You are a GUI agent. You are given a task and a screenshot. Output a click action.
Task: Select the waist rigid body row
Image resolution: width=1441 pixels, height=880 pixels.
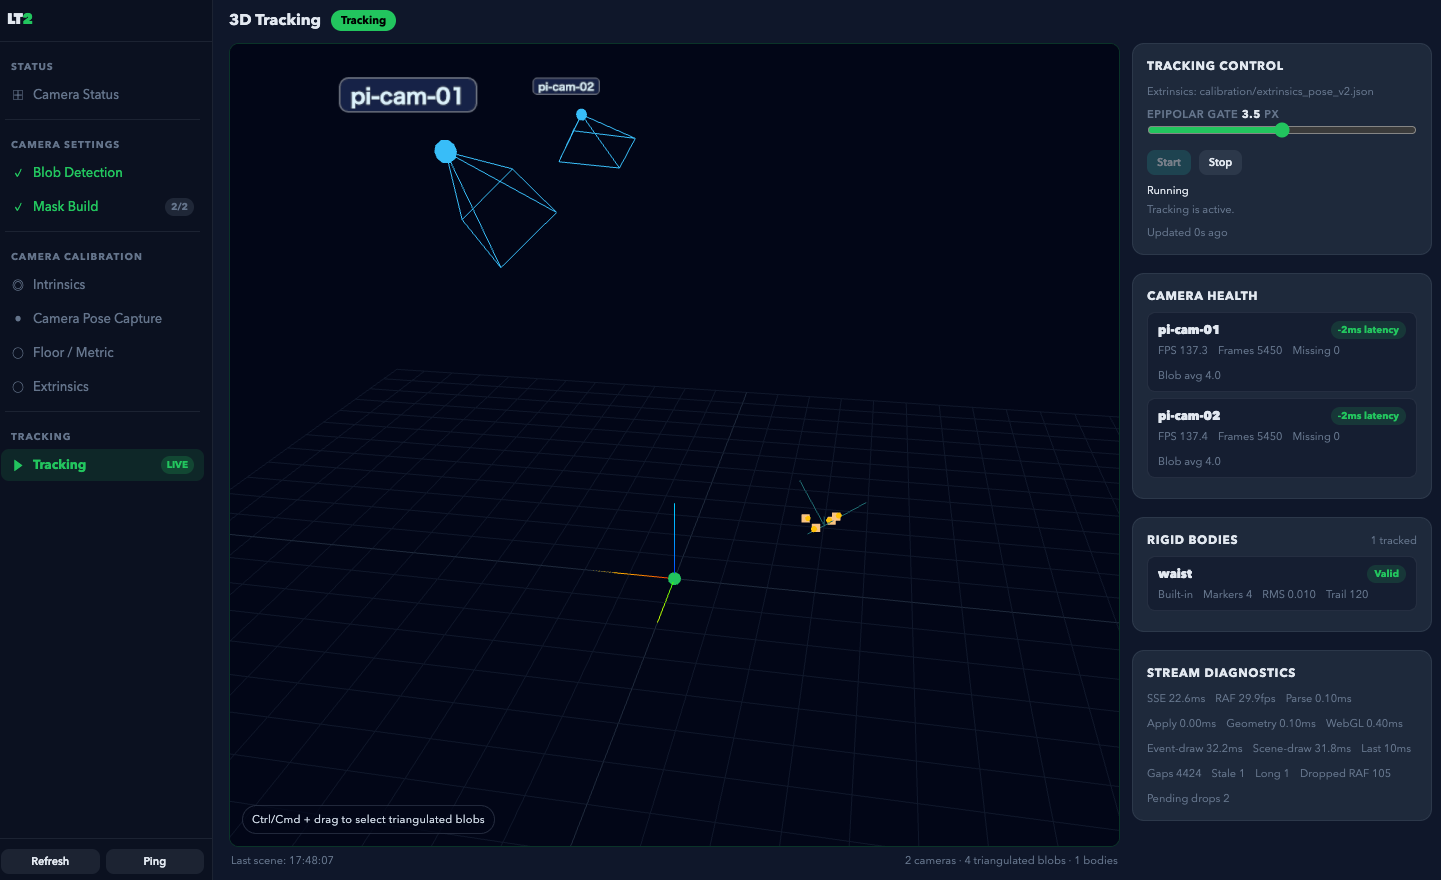(x=1281, y=583)
